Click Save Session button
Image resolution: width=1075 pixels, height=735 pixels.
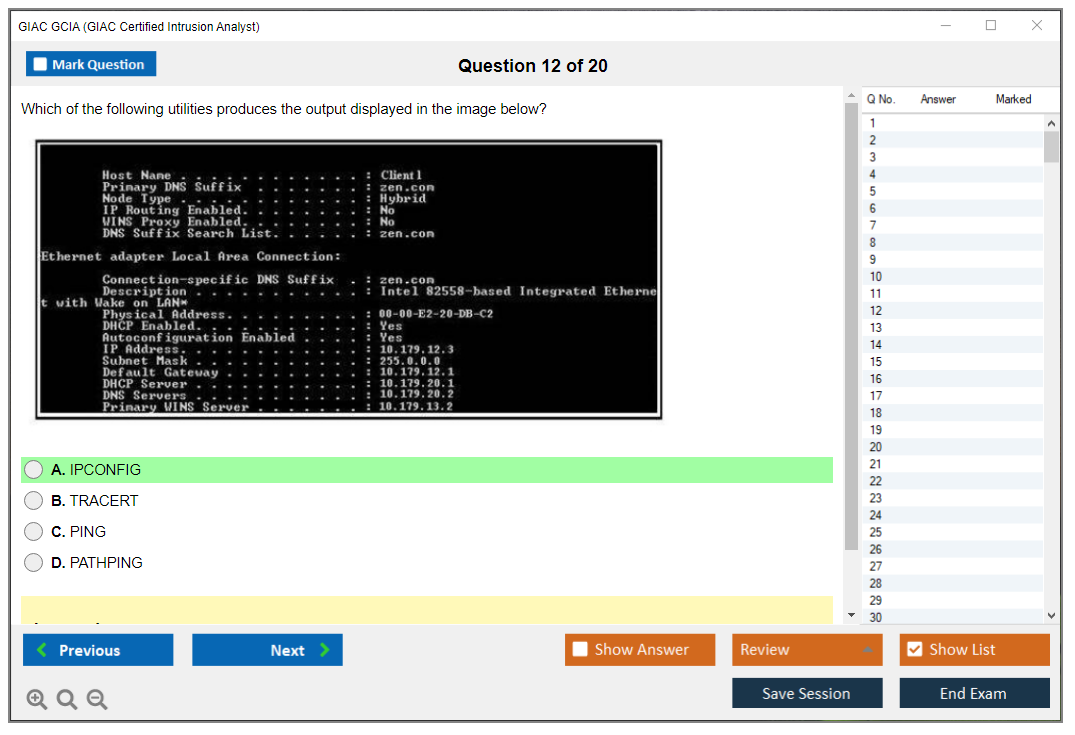[806, 693]
